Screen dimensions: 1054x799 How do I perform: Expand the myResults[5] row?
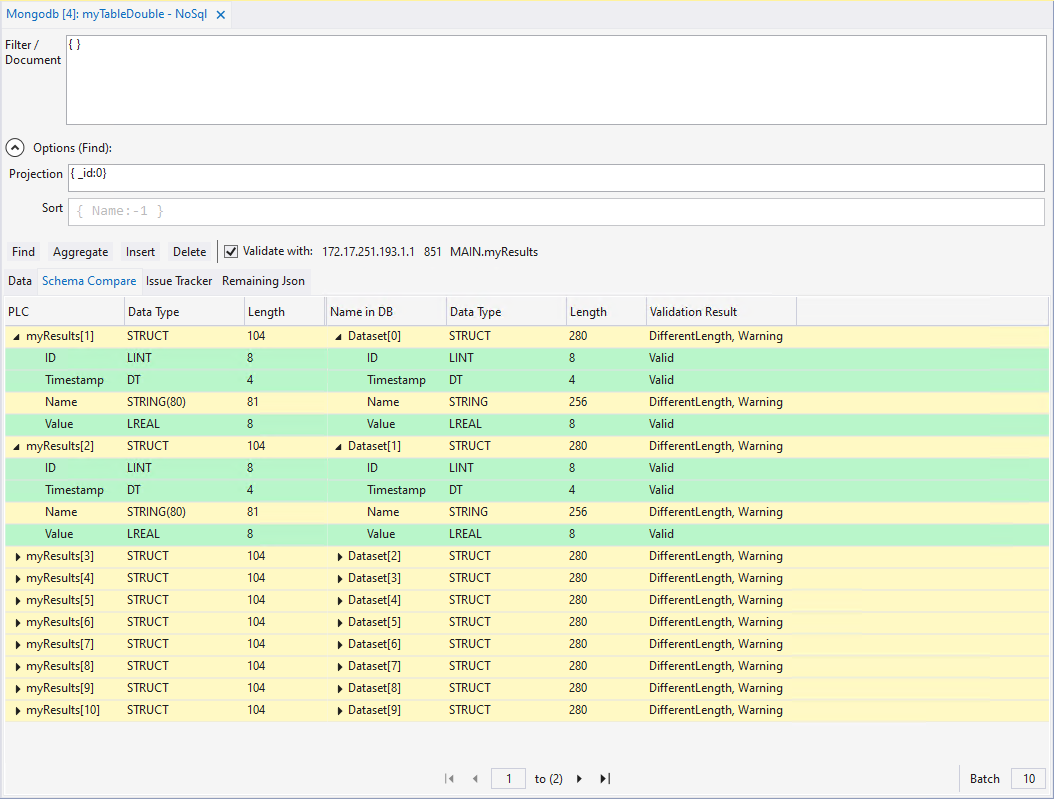[x=17, y=601]
